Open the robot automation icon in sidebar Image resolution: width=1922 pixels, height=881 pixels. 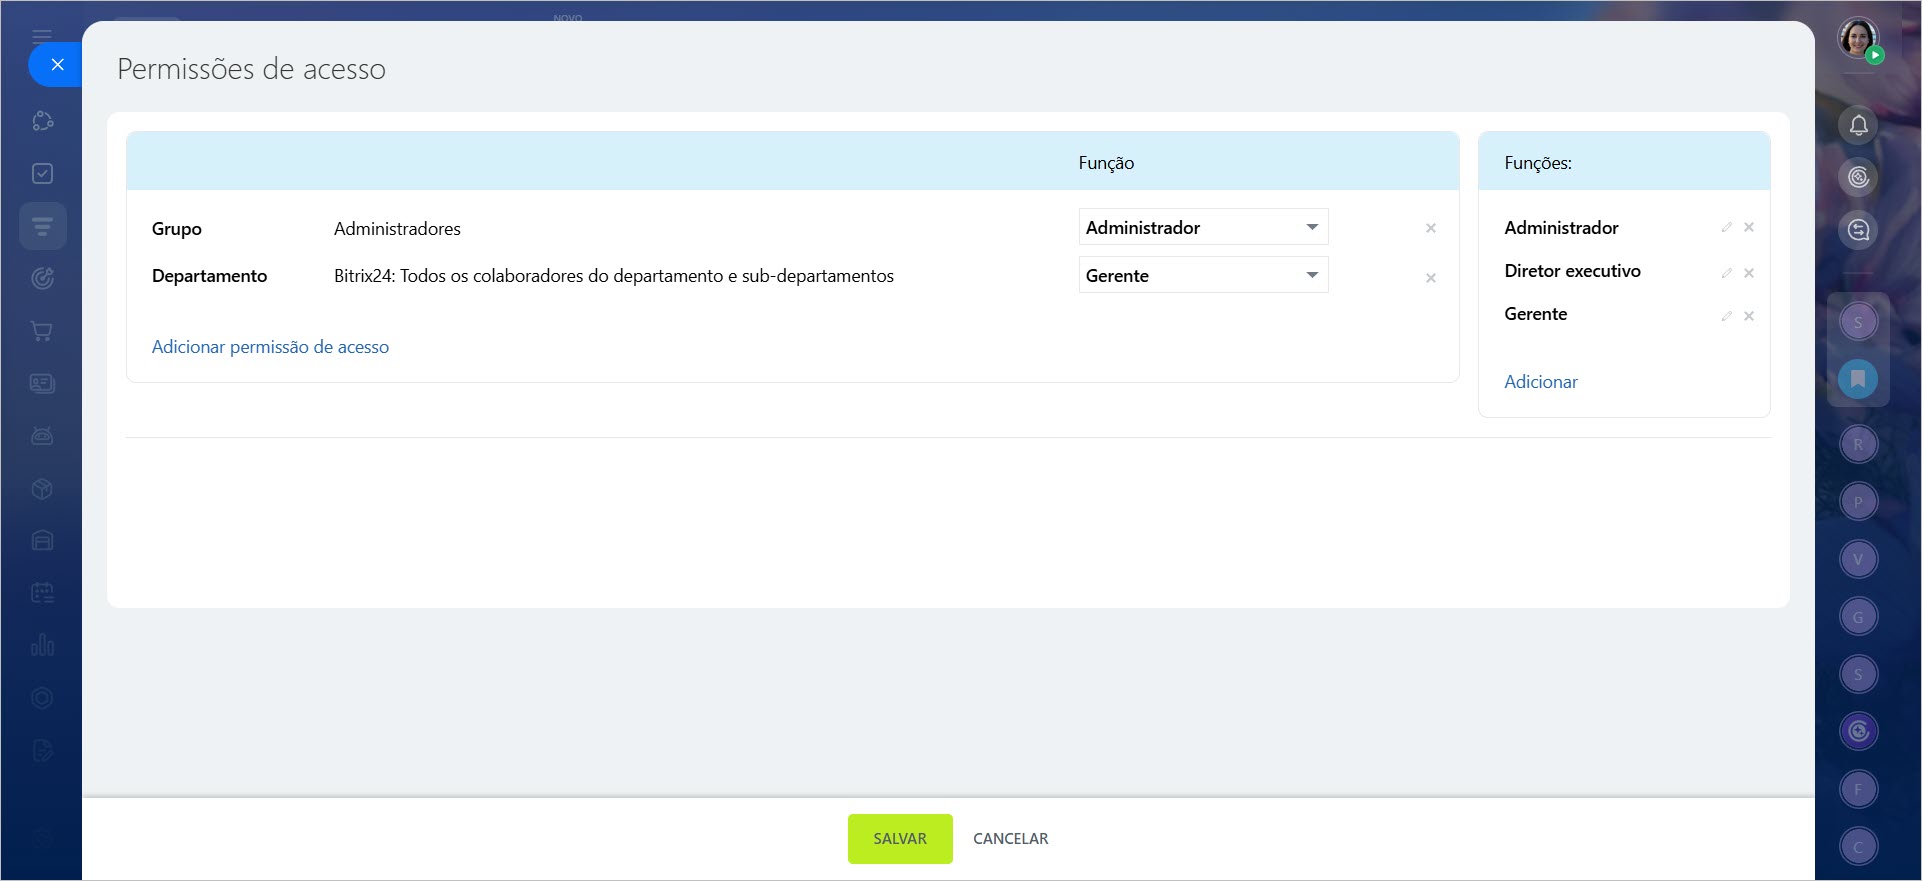click(42, 436)
